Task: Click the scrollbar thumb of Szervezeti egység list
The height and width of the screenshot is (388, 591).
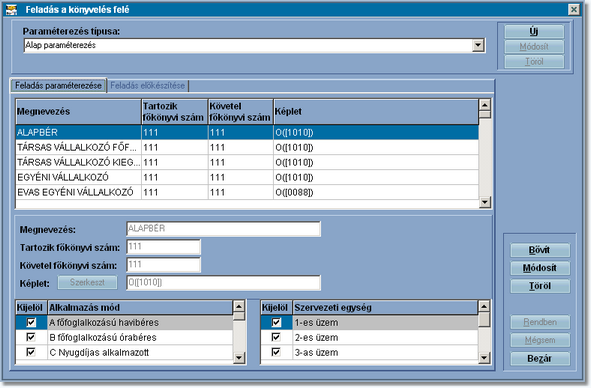Action: 484,319
